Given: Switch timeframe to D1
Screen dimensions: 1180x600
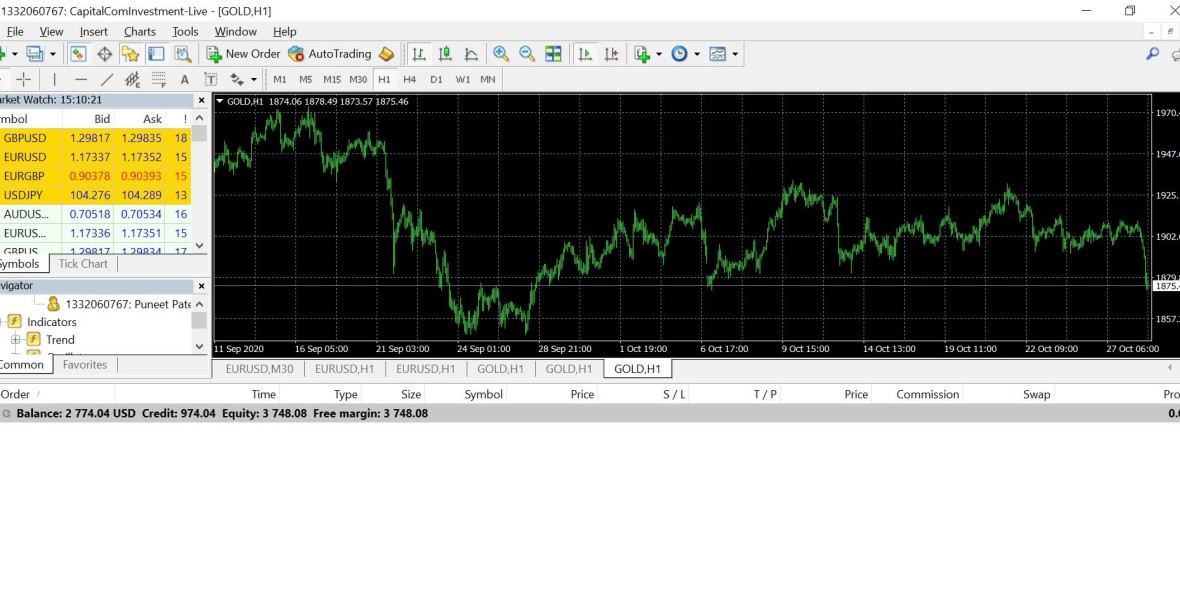Looking at the screenshot, I should [436, 79].
